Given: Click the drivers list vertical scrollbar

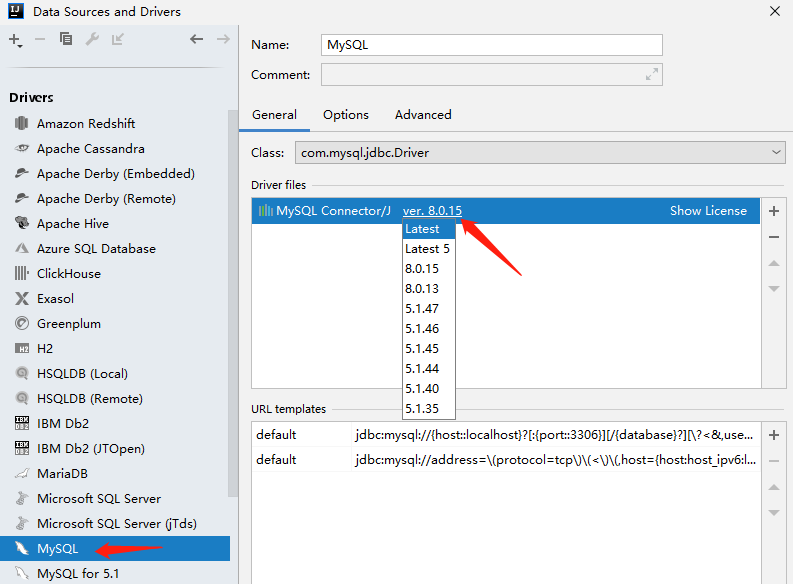Looking at the screenshot, I should click(x=233, y=303).
